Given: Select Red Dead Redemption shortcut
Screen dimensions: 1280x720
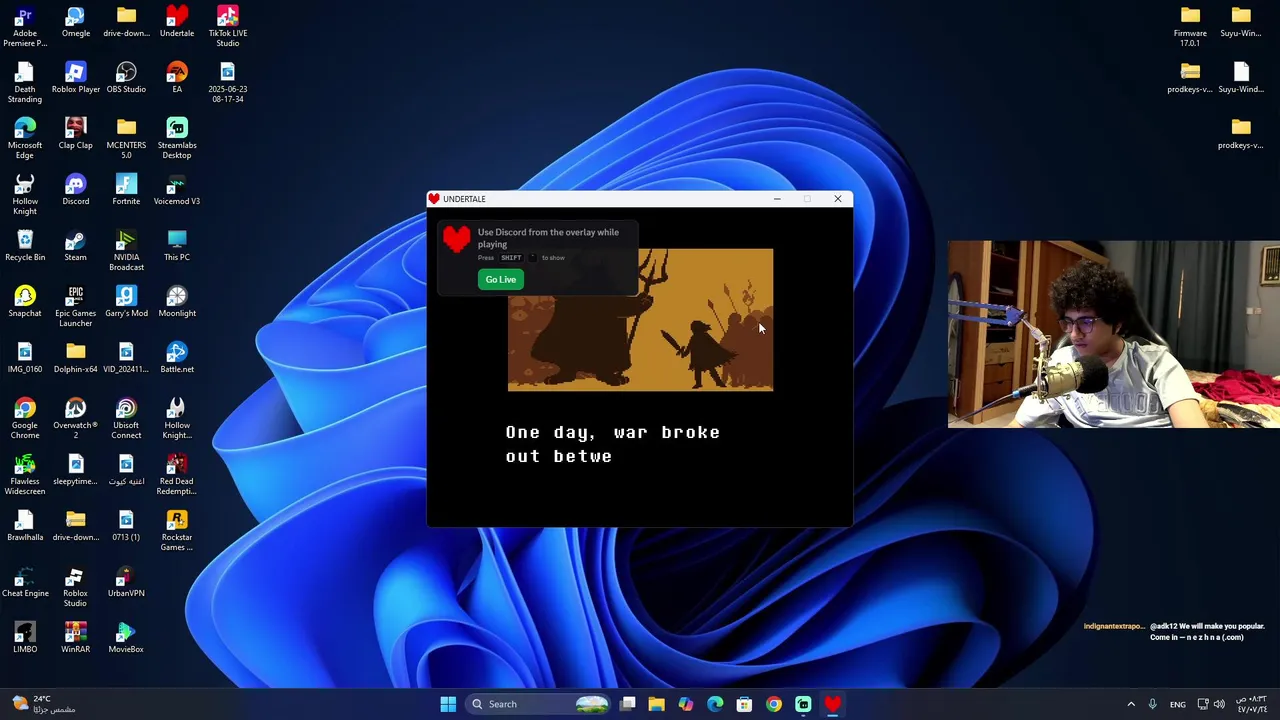Looking at the screenshot, I should (177, 475).
